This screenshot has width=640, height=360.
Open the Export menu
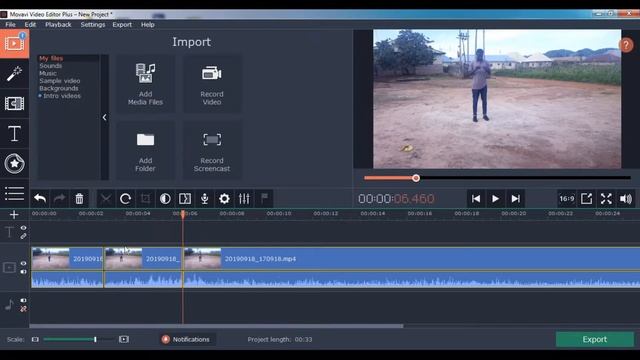[122, 24]
